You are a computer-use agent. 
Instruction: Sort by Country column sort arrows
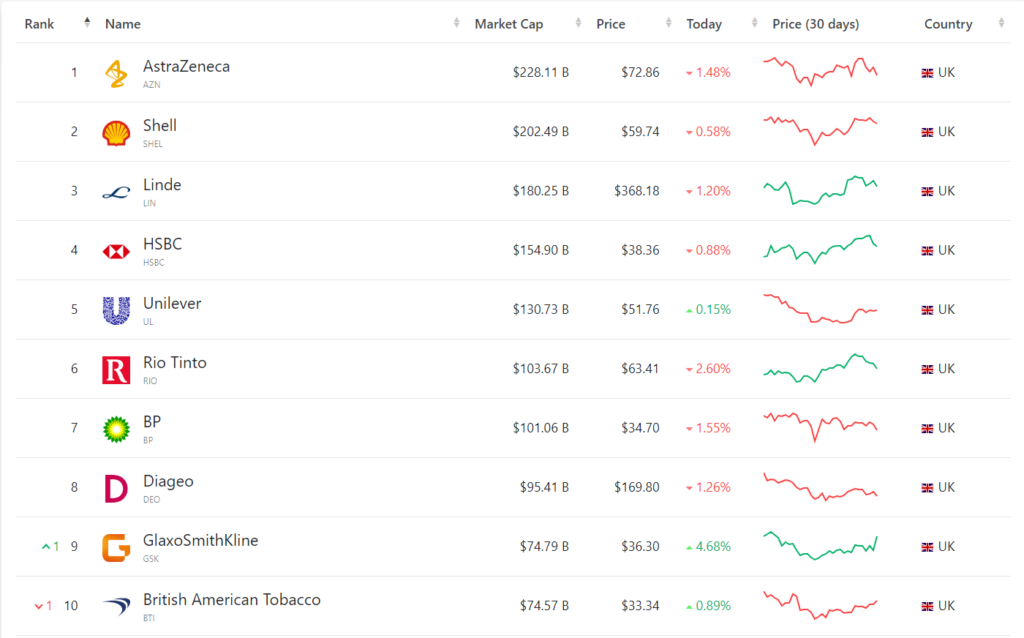click(1001, 23)
